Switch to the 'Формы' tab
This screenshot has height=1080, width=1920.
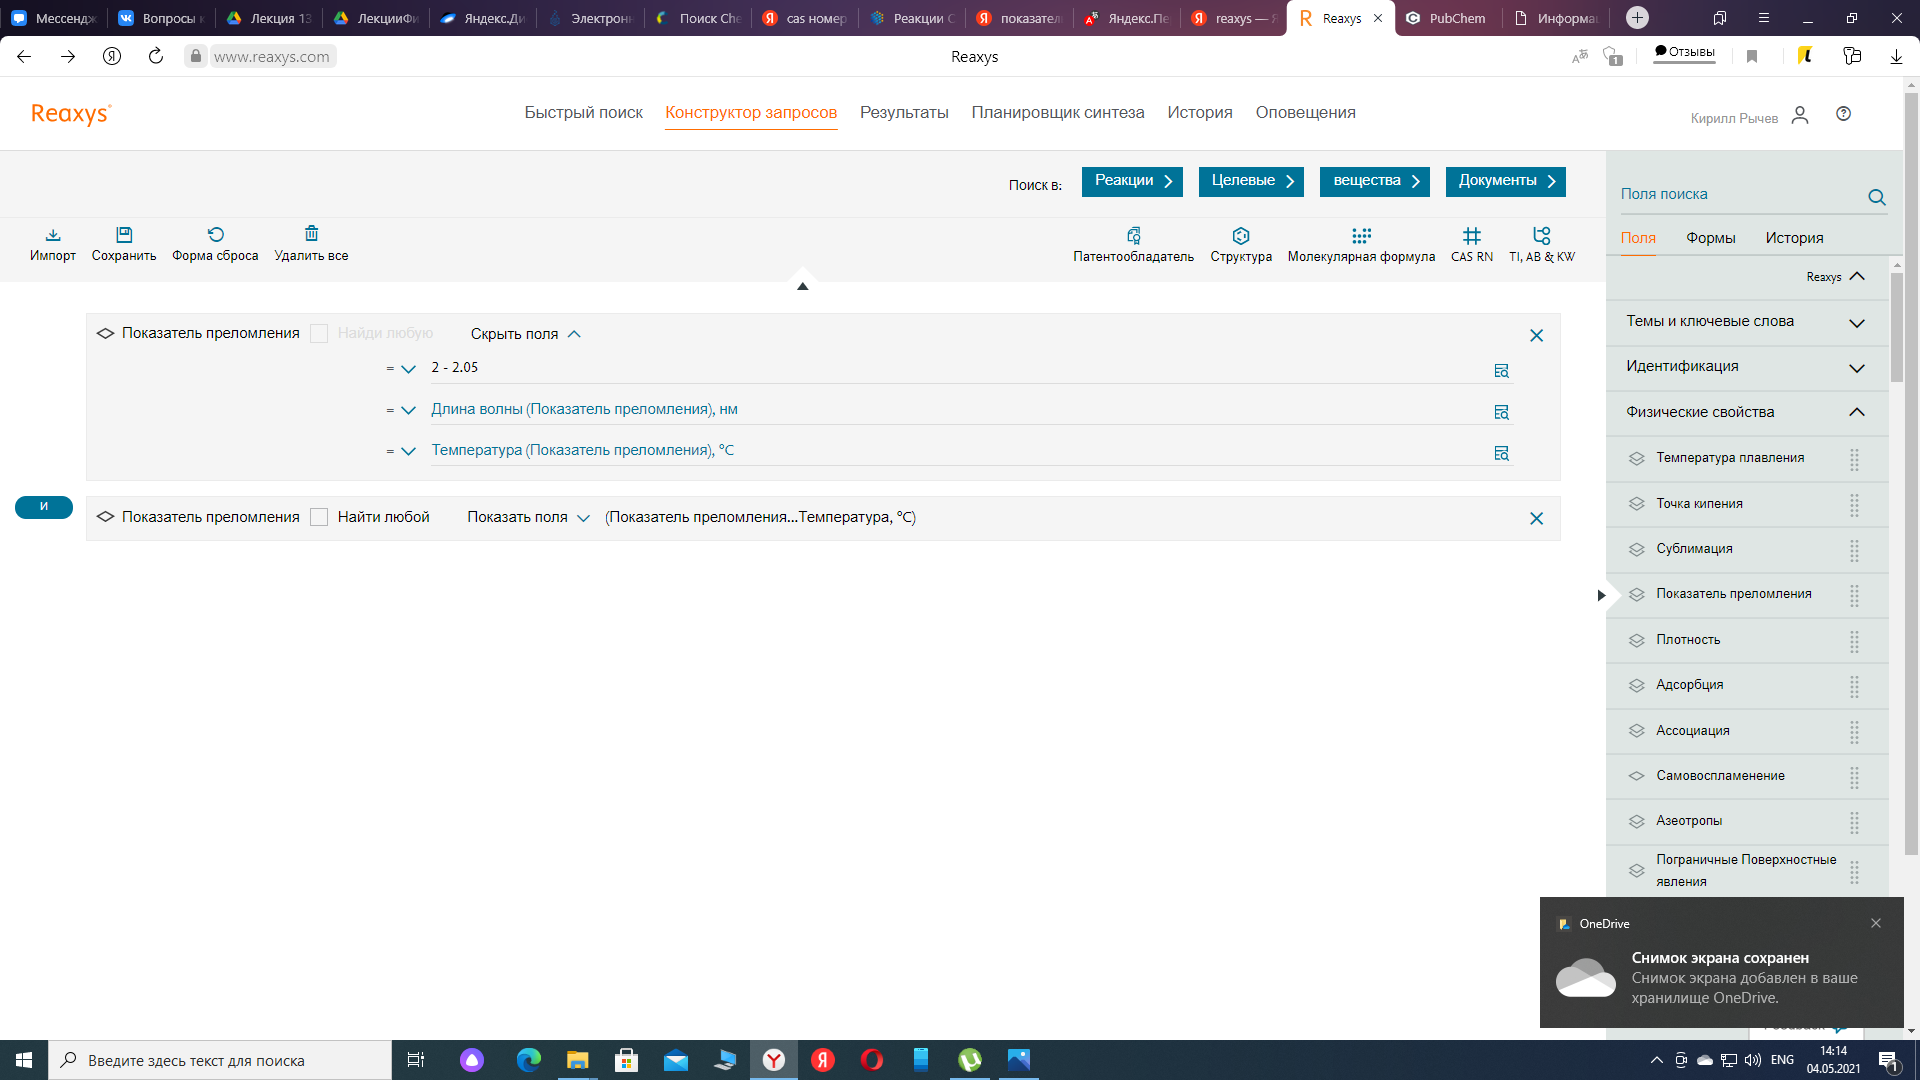[x=1710, y=238]
